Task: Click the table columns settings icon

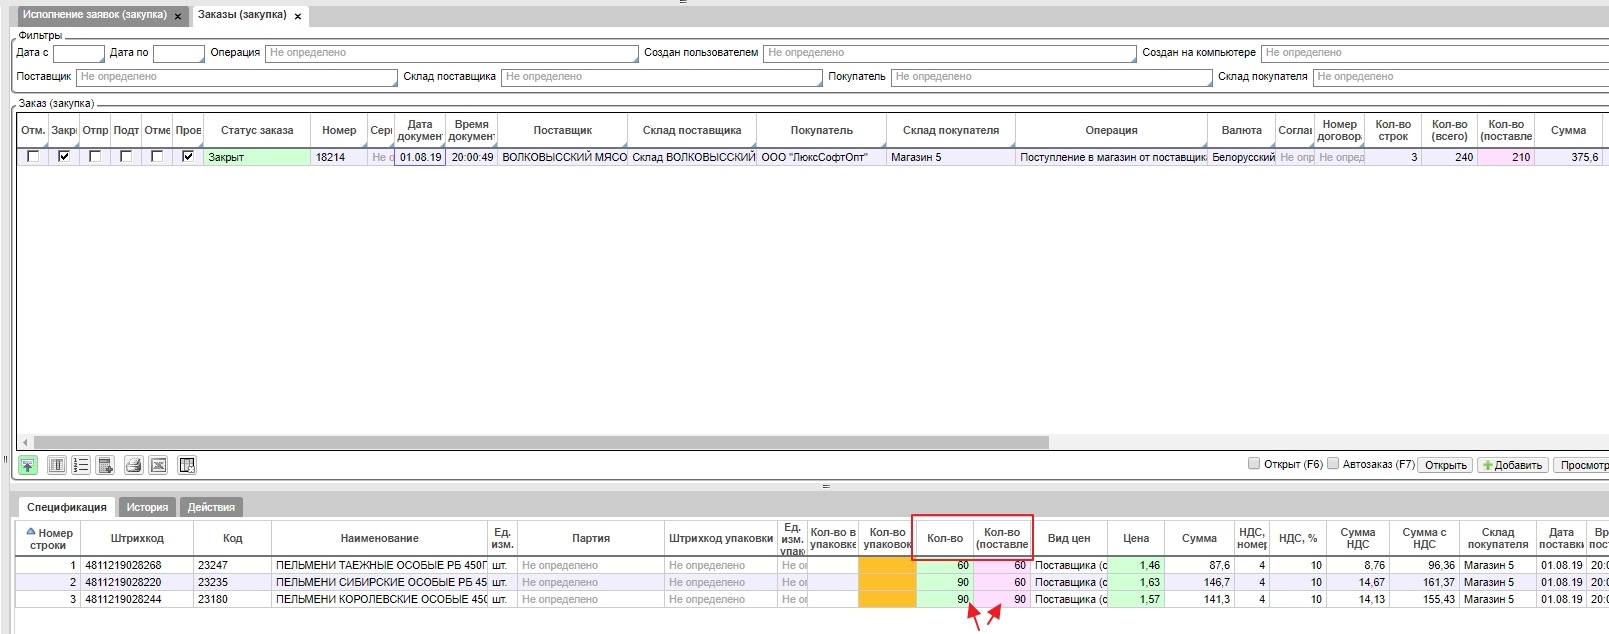Action: pos(57,465)
